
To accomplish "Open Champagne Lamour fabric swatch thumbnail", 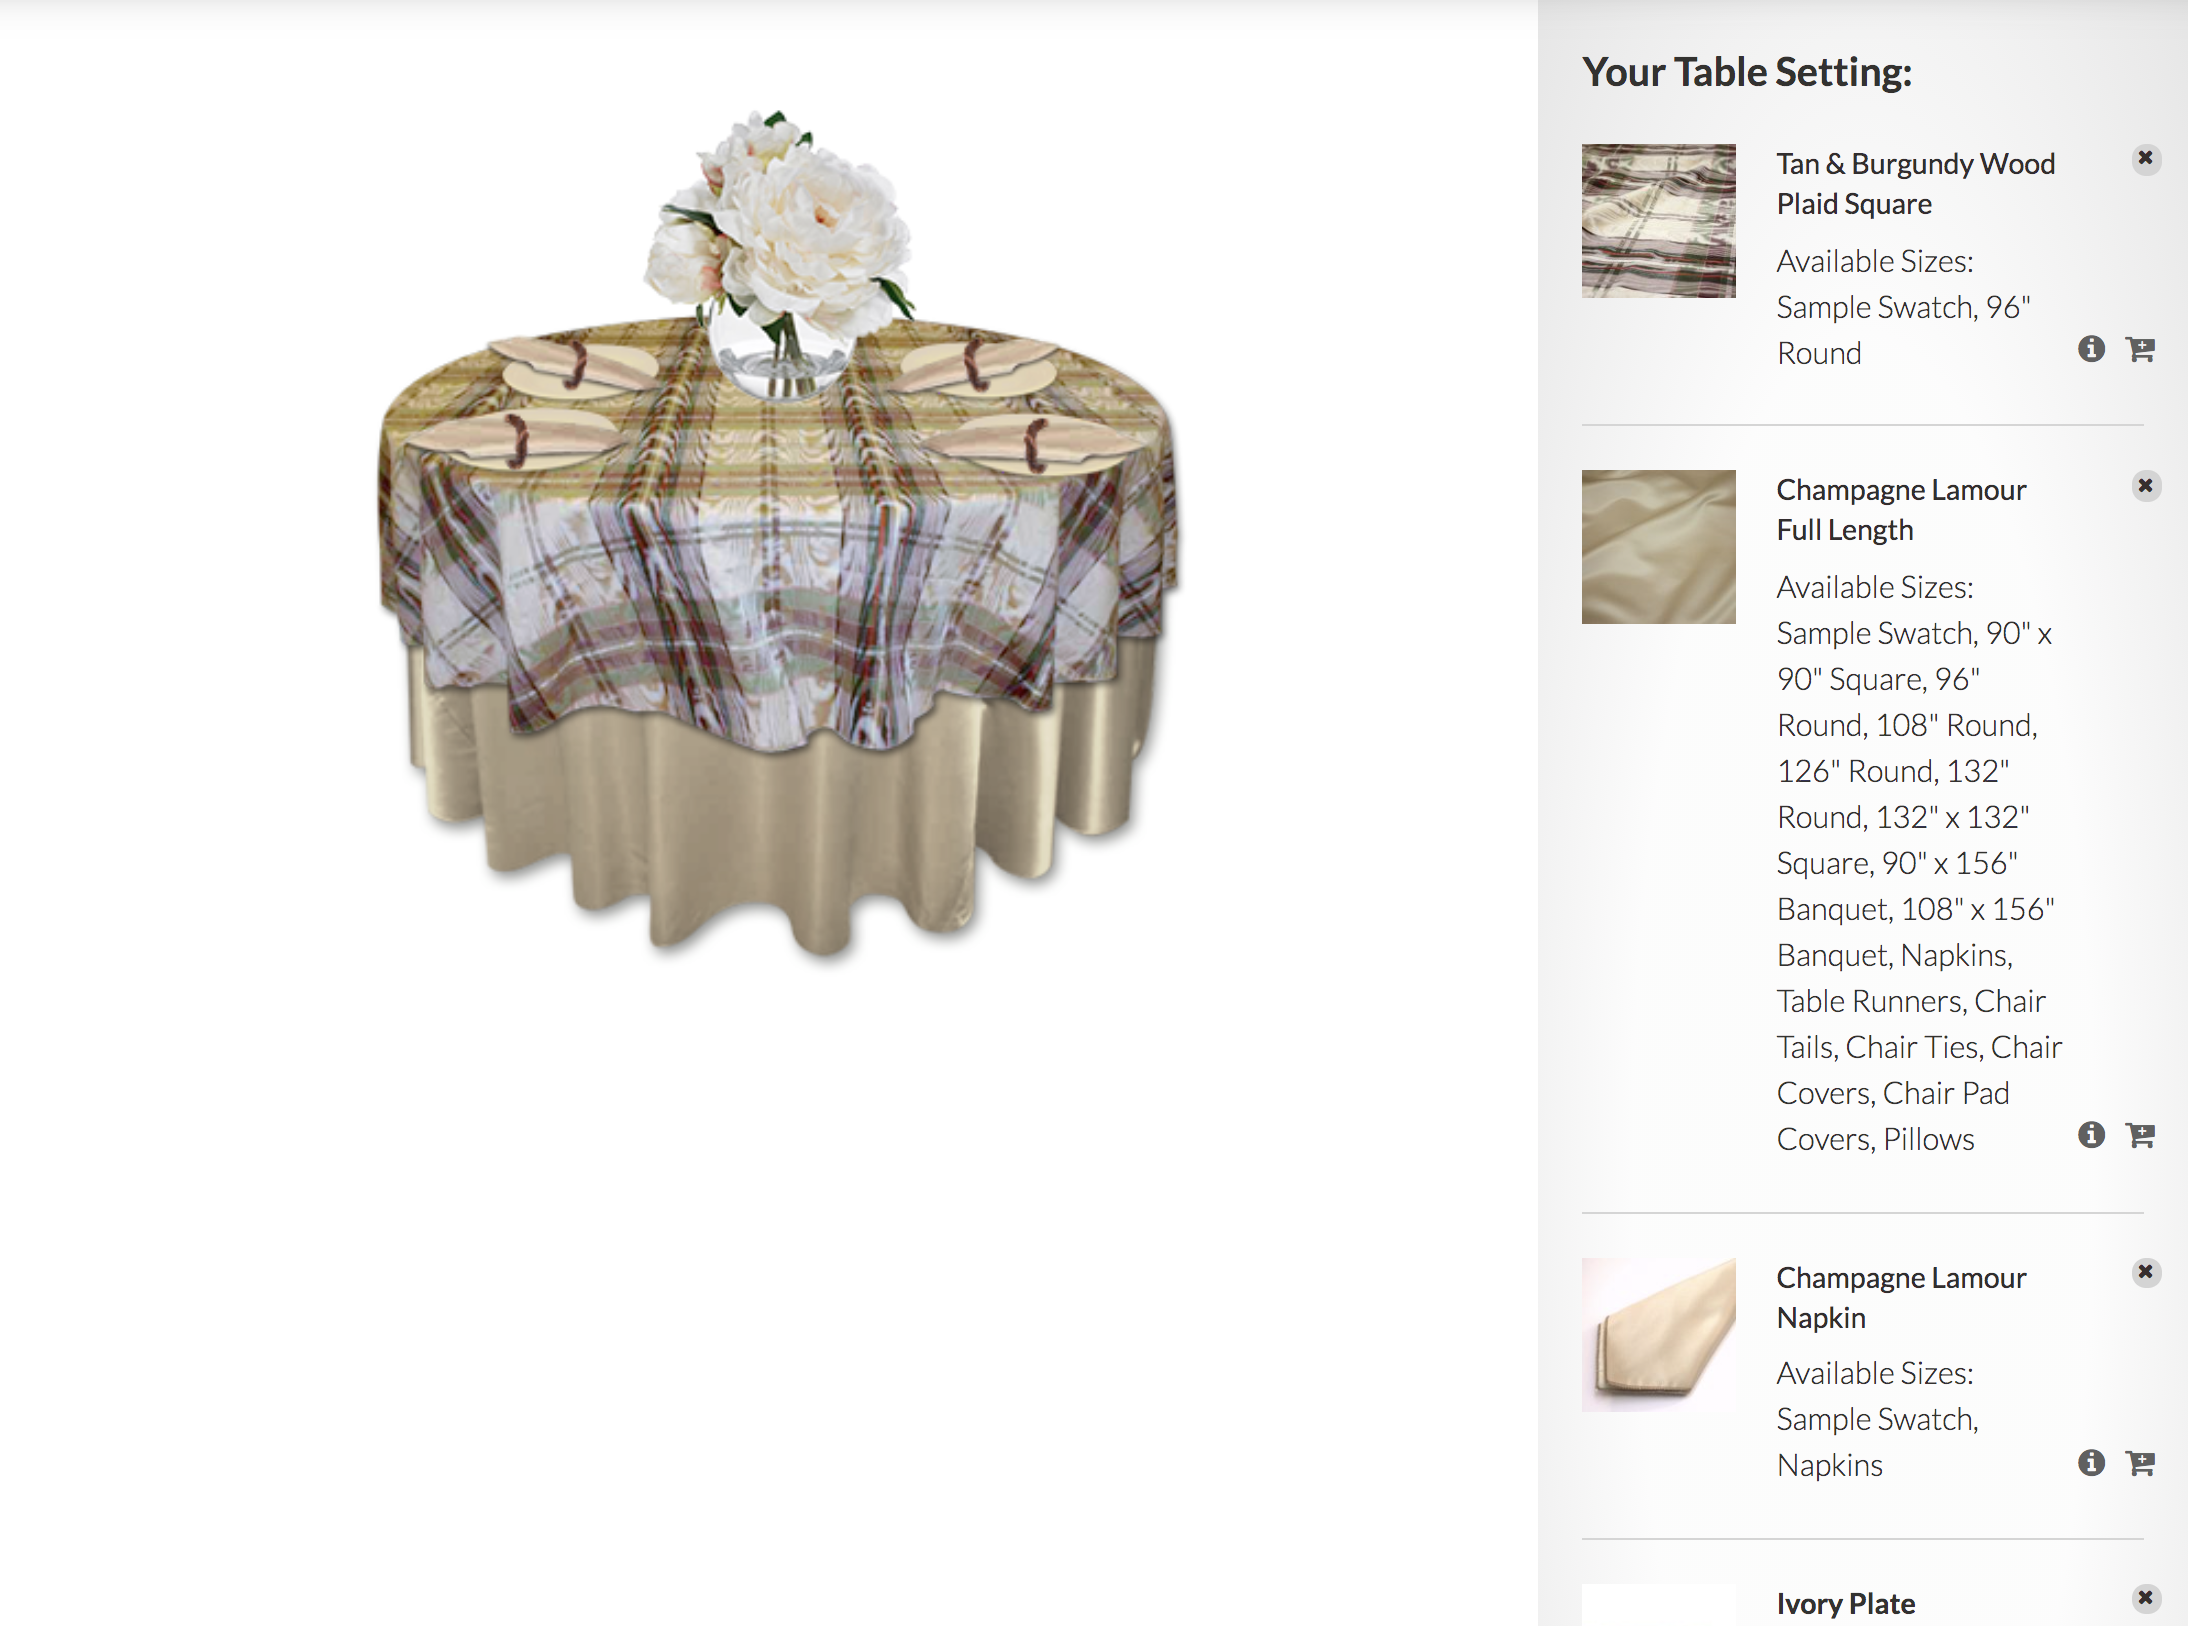I will tap(1658, 547).
